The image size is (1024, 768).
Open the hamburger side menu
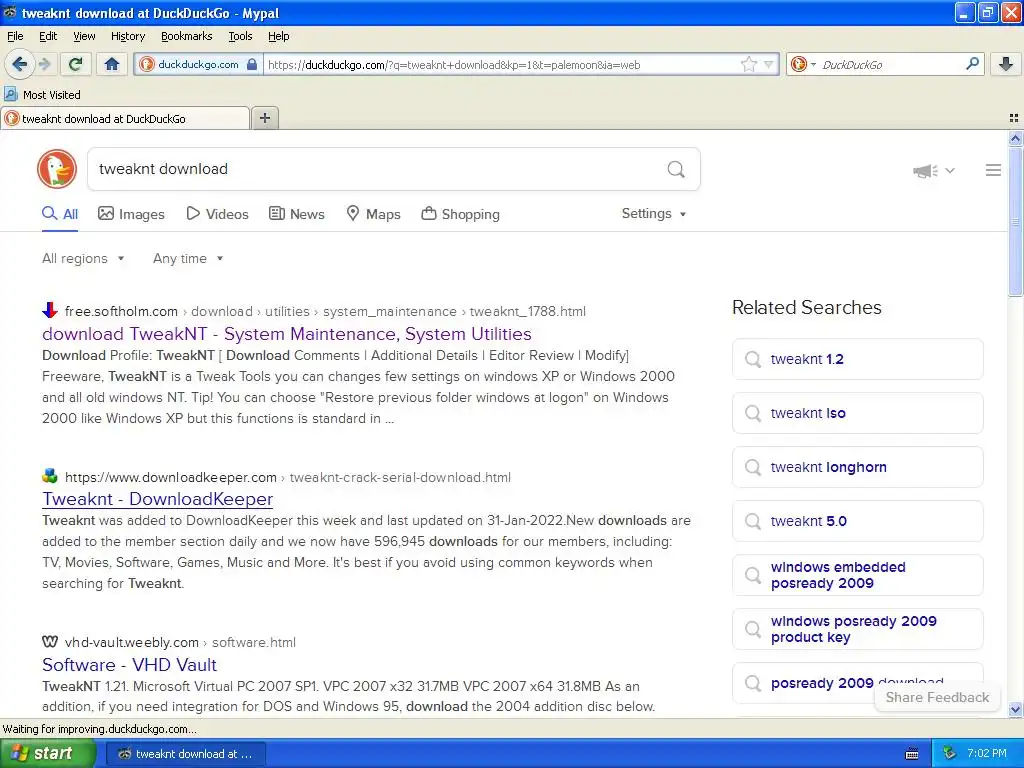point(993,170)
